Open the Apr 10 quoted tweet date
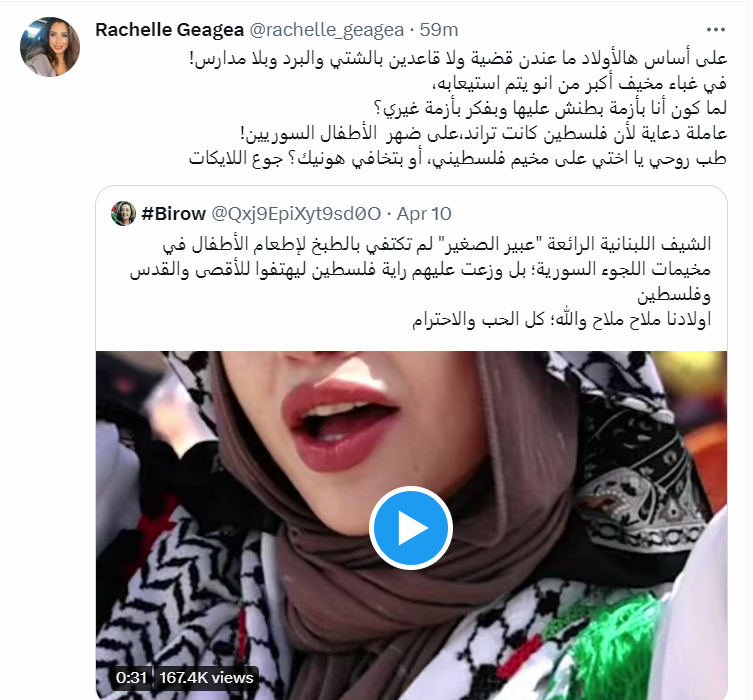Screen dimensions: 753x700 tap(424, 214)
